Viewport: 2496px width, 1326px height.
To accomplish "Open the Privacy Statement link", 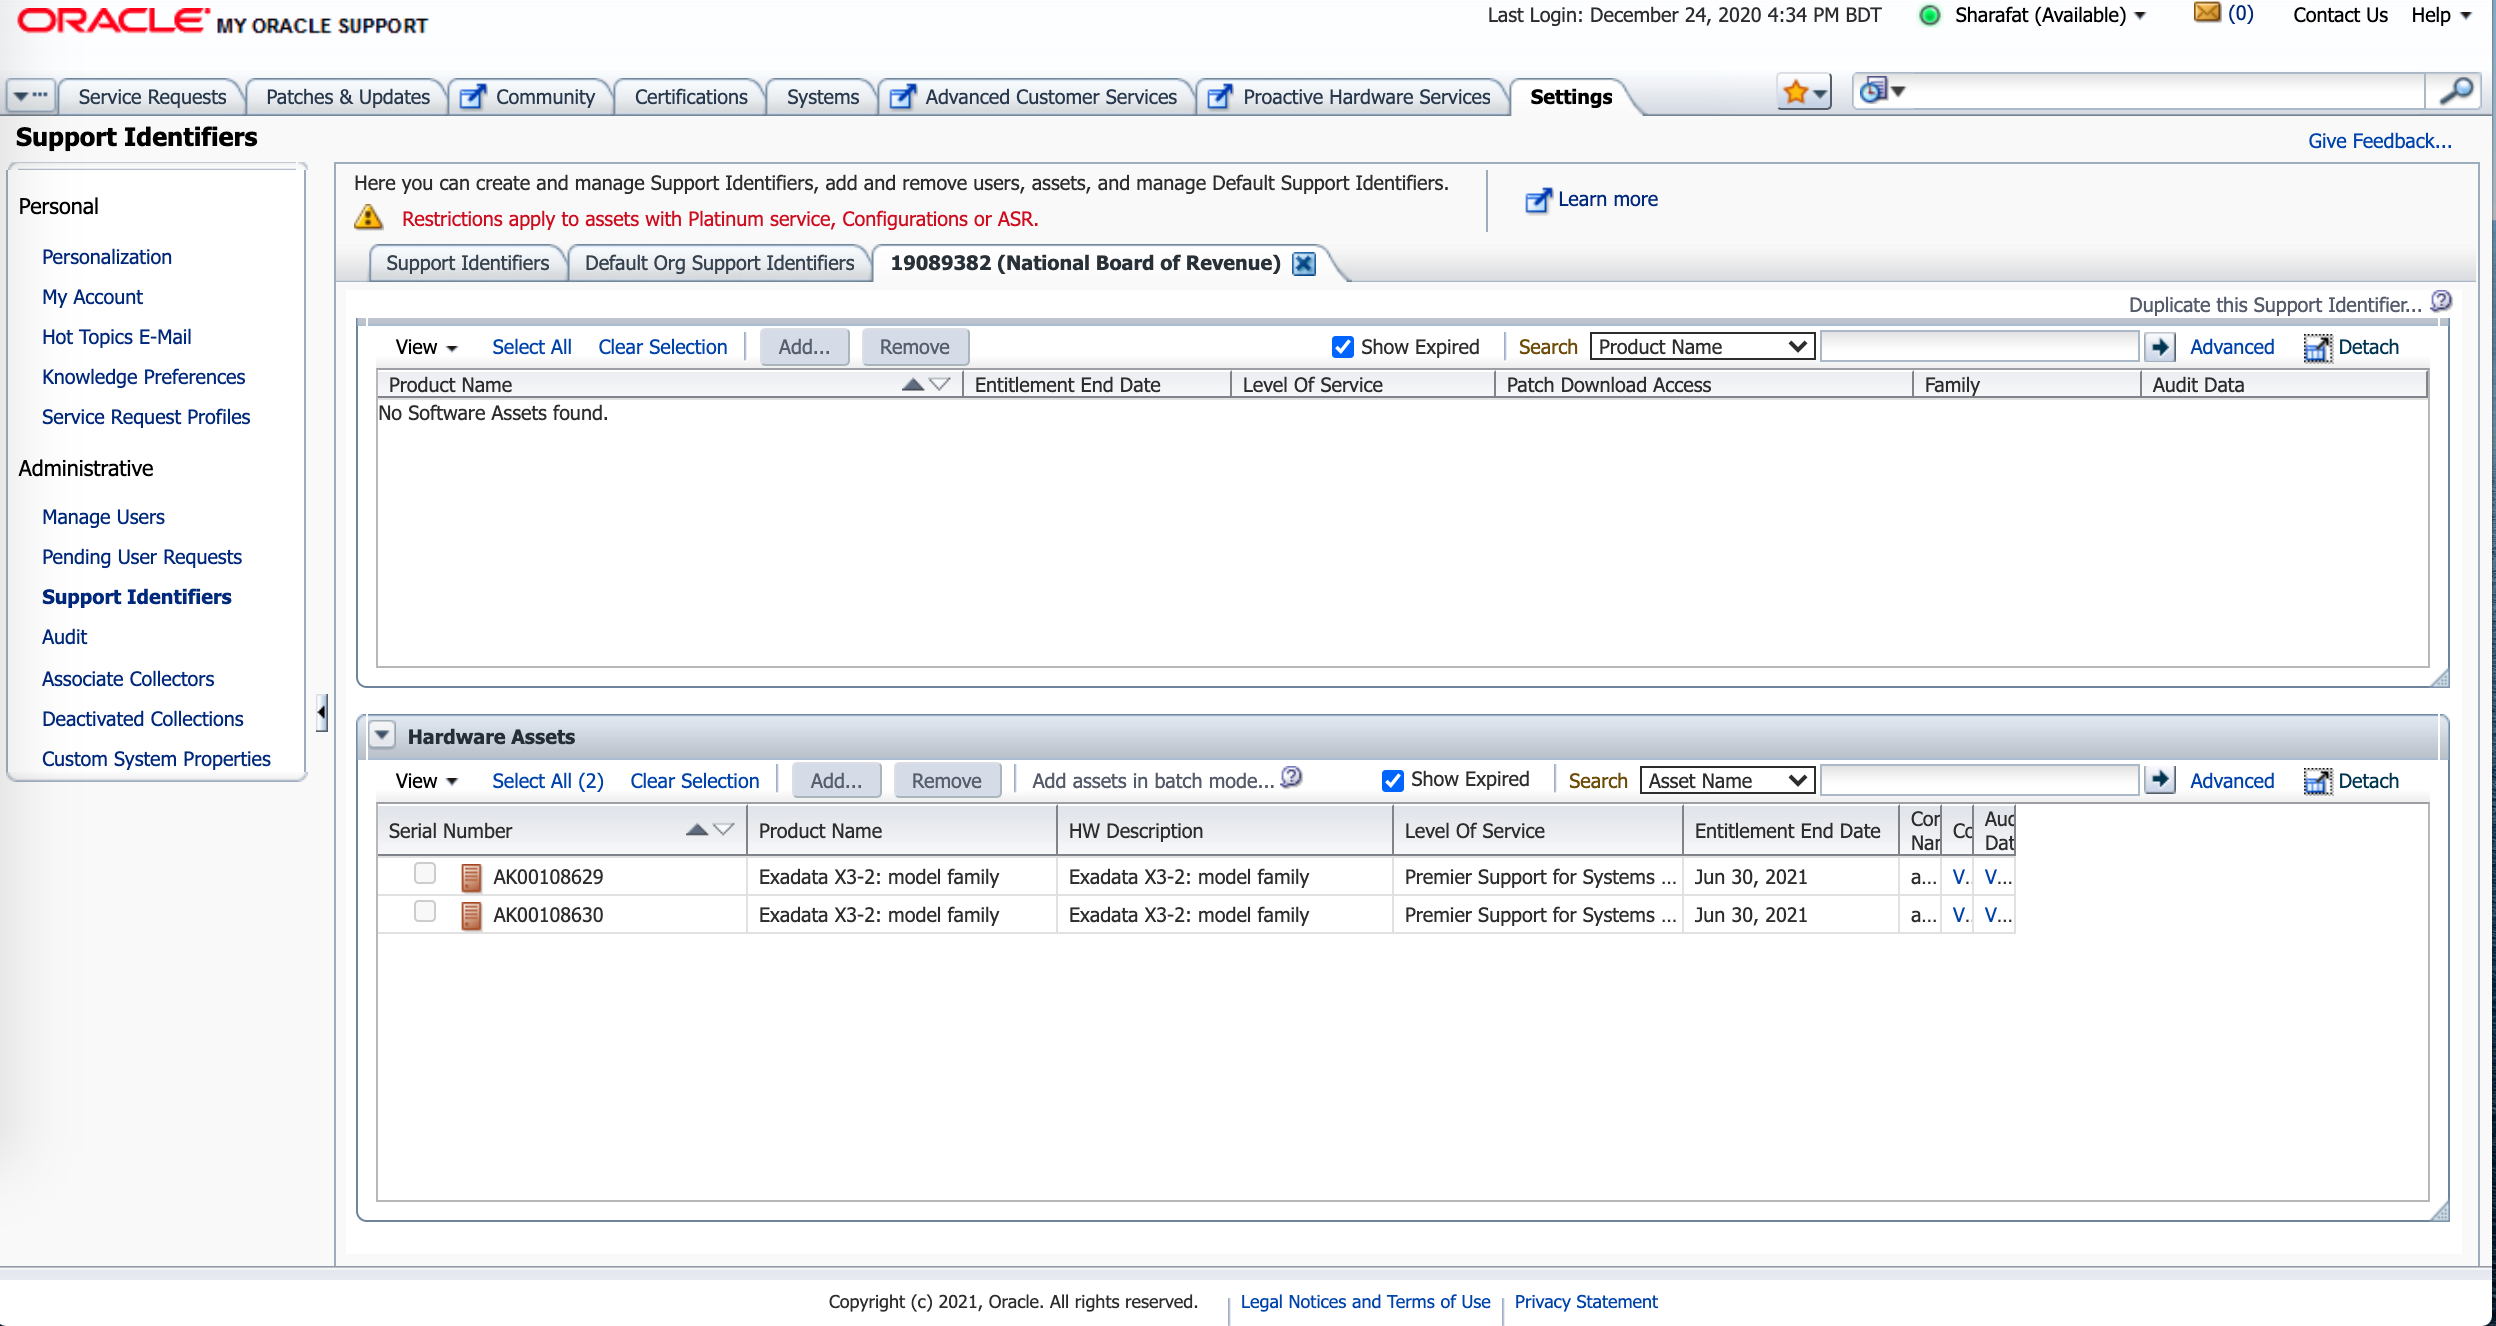I will [x=1586, y=1301].
